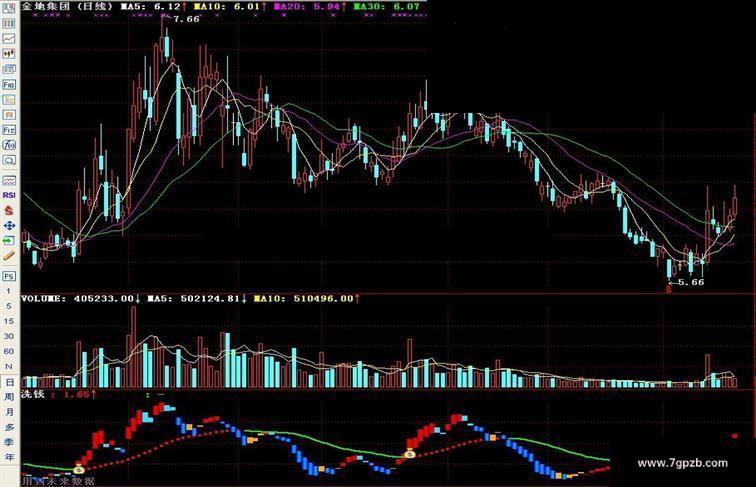Select the 年 yearly period

[9, 457]
